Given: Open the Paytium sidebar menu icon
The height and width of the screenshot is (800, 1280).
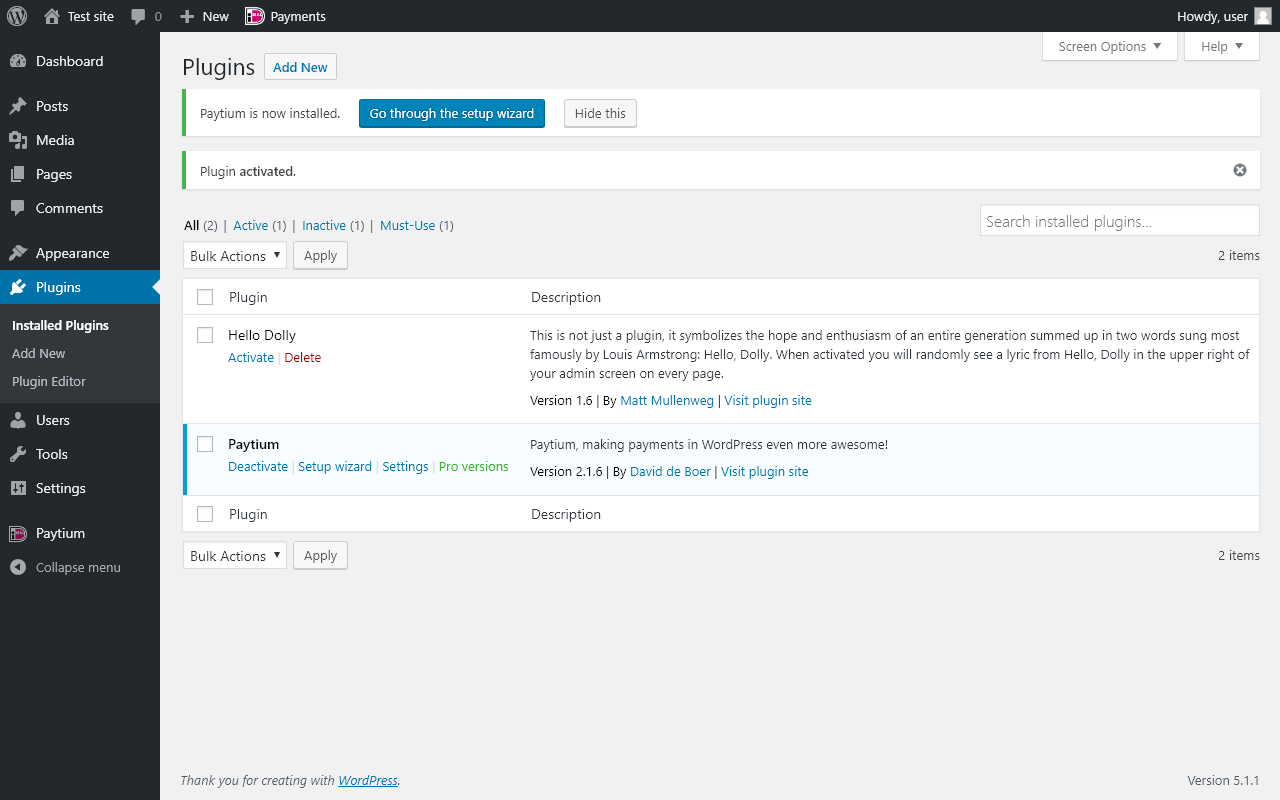Looking at the screenshot, I should click(18, 533).
